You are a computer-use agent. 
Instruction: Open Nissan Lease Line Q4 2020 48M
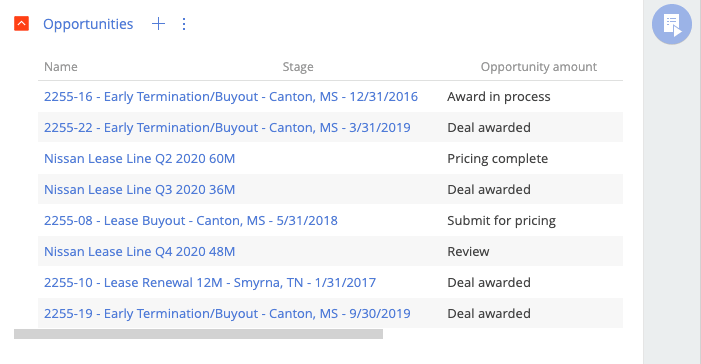tap(139, 251)
